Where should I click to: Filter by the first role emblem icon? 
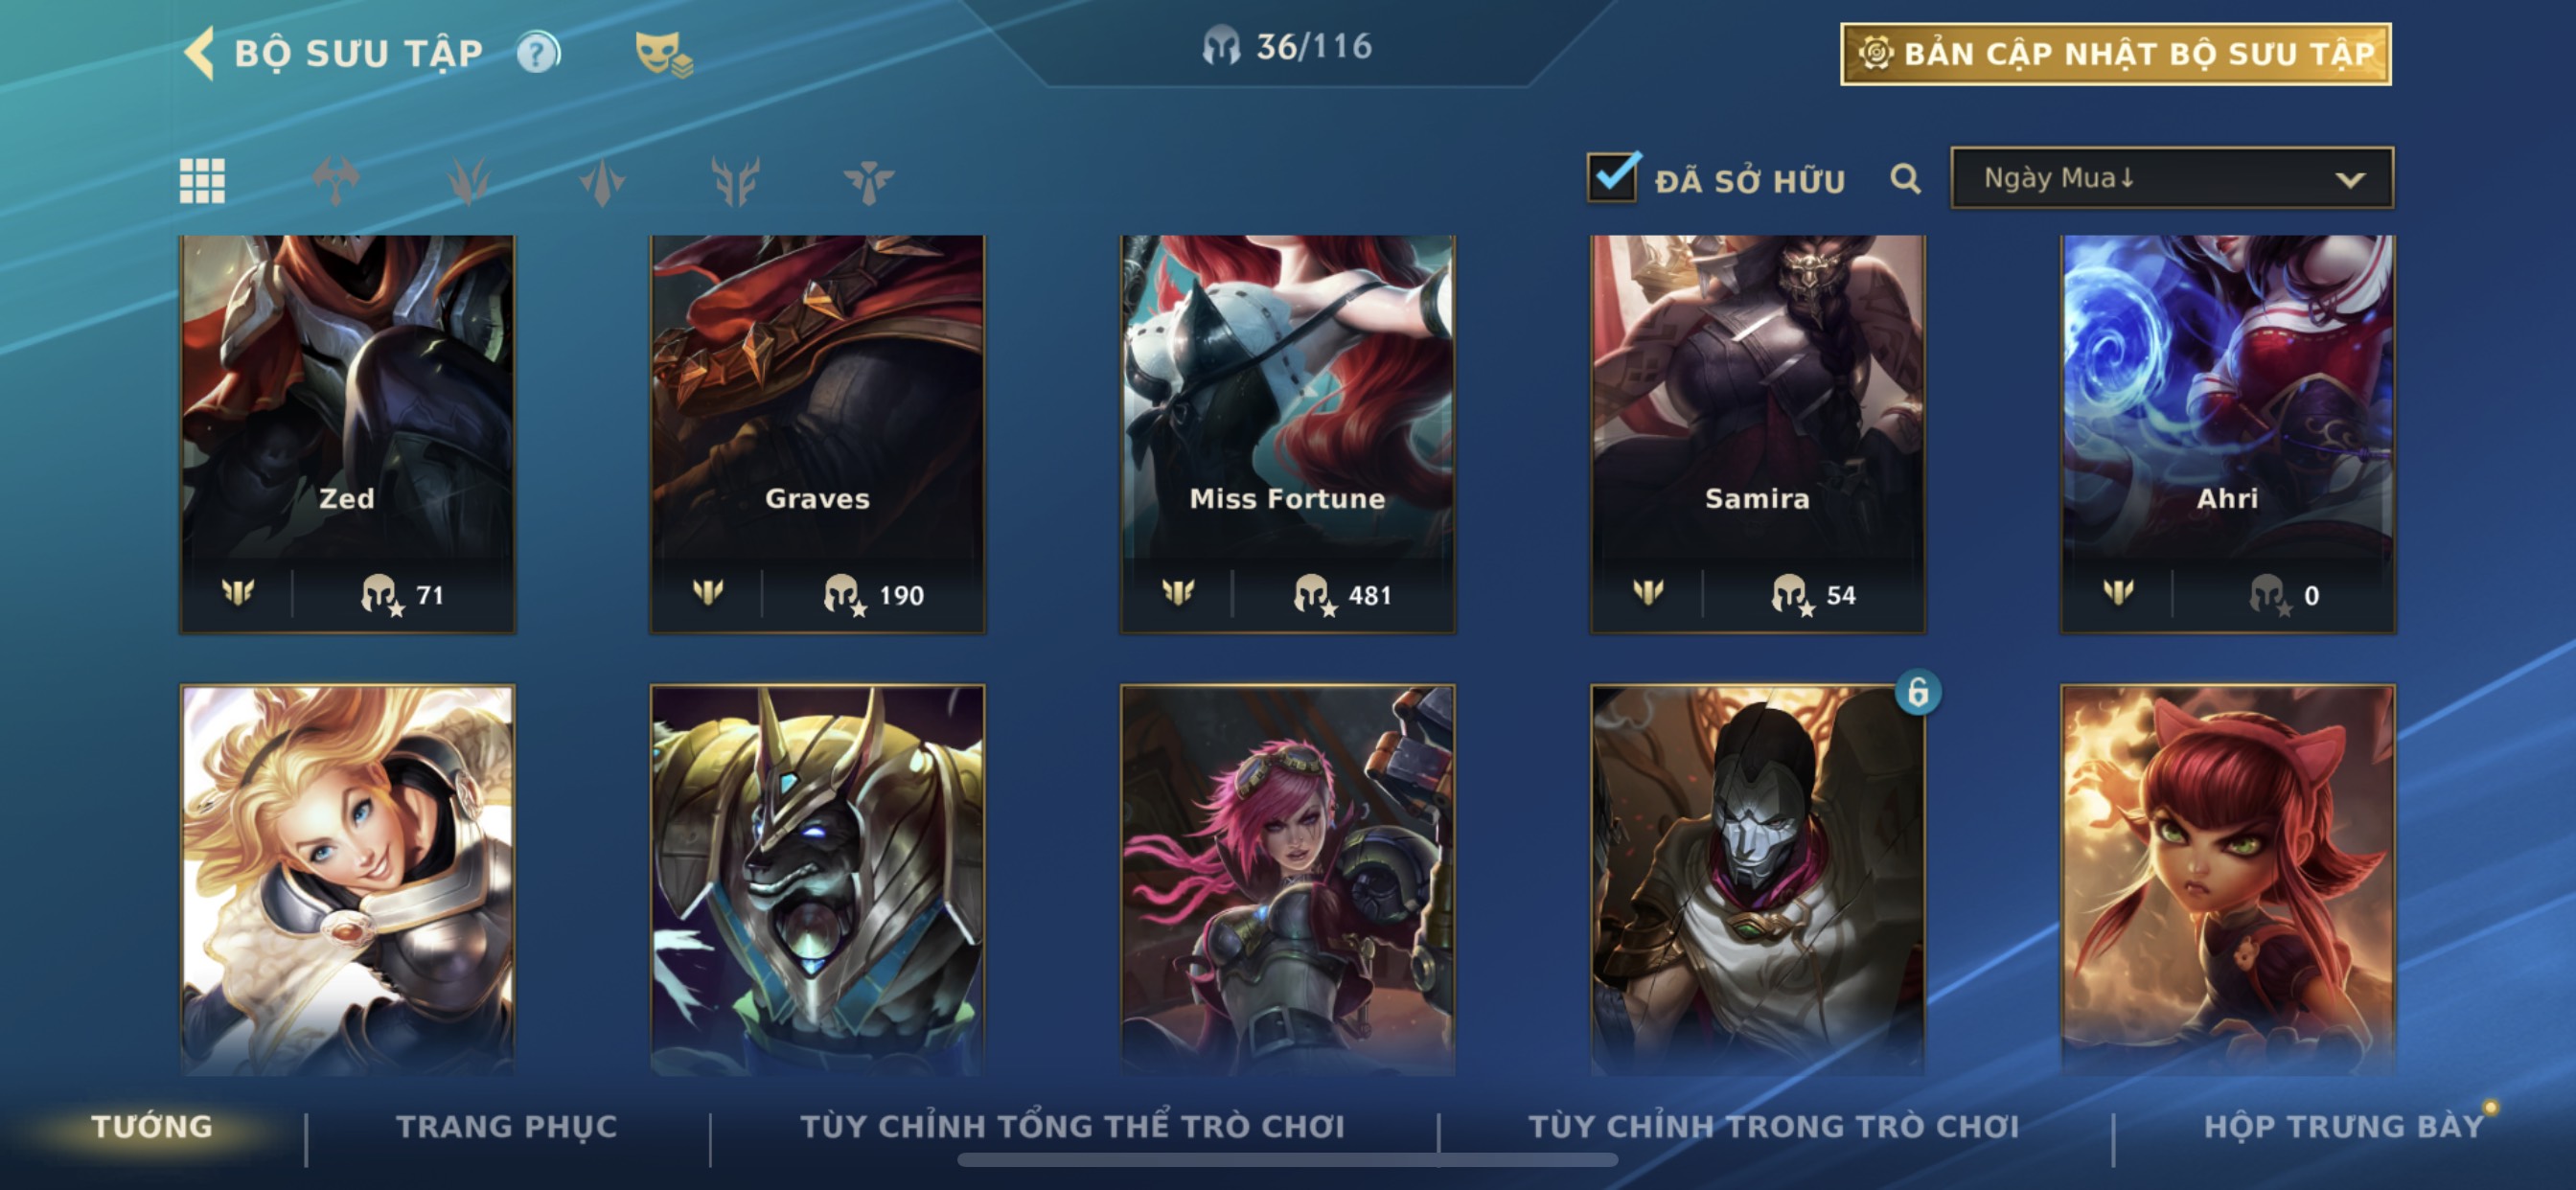[x=335, y=181]
